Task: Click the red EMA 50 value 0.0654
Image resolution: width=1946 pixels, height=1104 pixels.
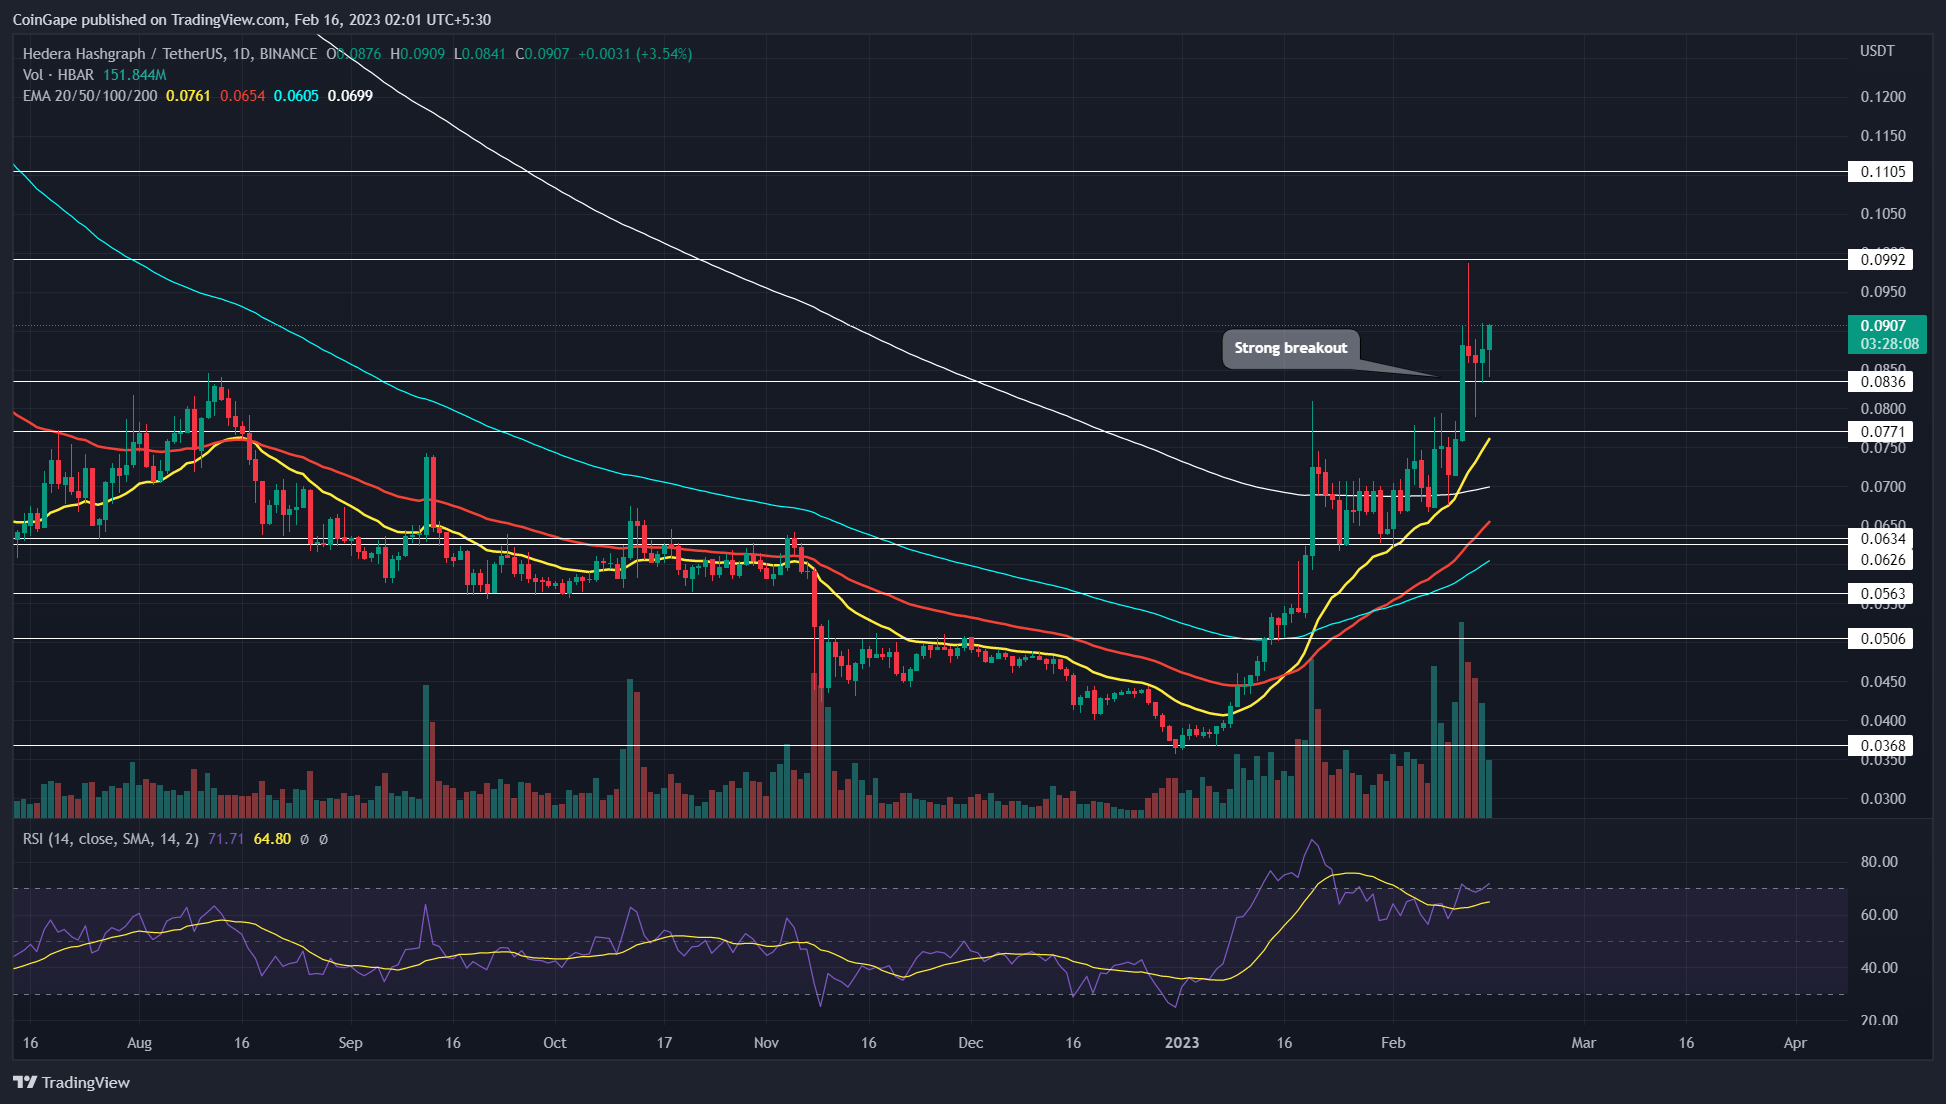Action: coord(242,96)
